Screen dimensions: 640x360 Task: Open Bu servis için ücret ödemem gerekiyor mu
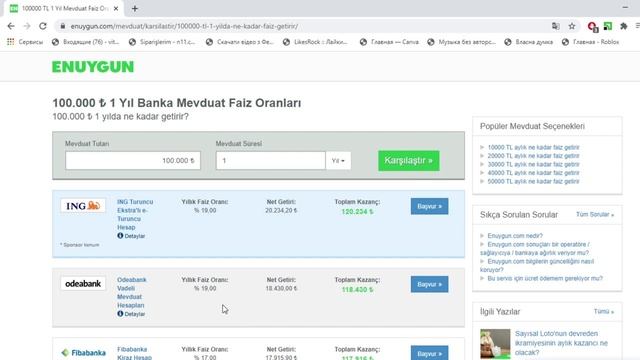(545, 278)
